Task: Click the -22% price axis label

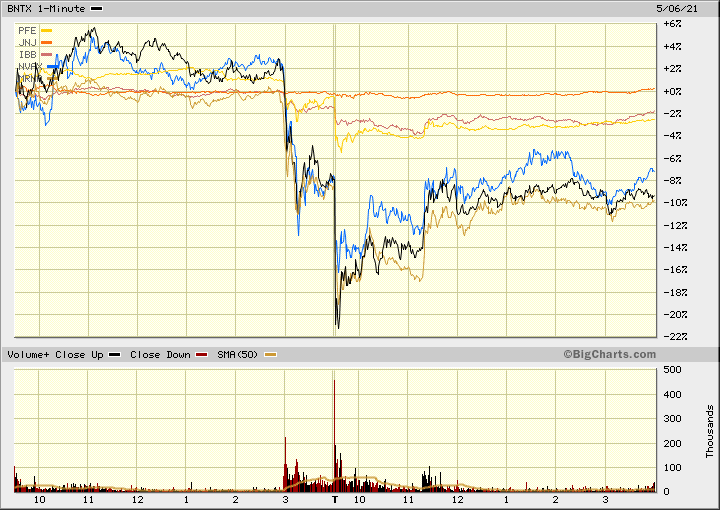Action: point(675,336)
